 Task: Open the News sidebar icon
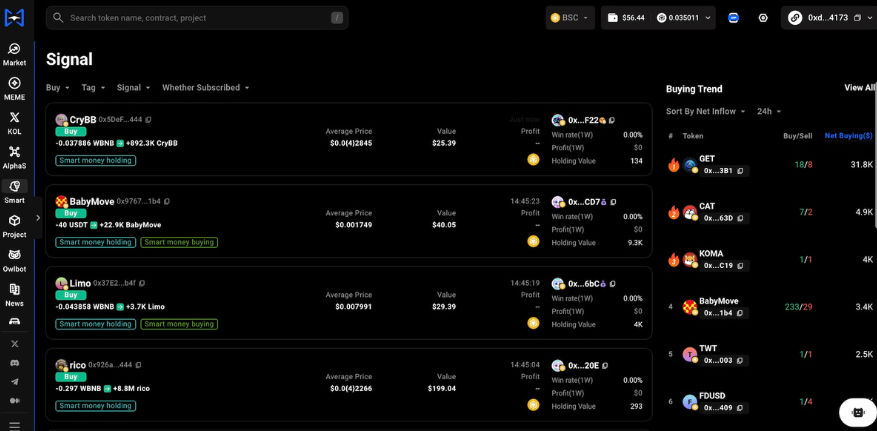[x=14, y=294]
